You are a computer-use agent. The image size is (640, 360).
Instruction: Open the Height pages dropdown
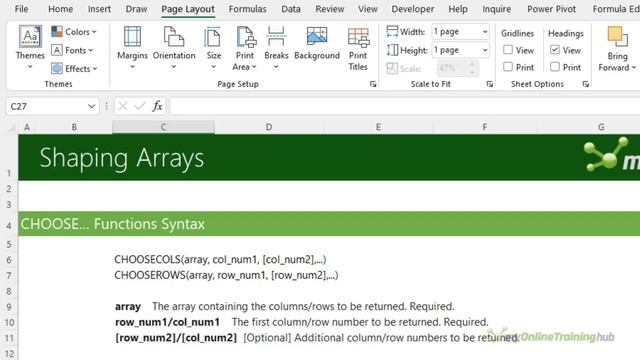[485, 50]
